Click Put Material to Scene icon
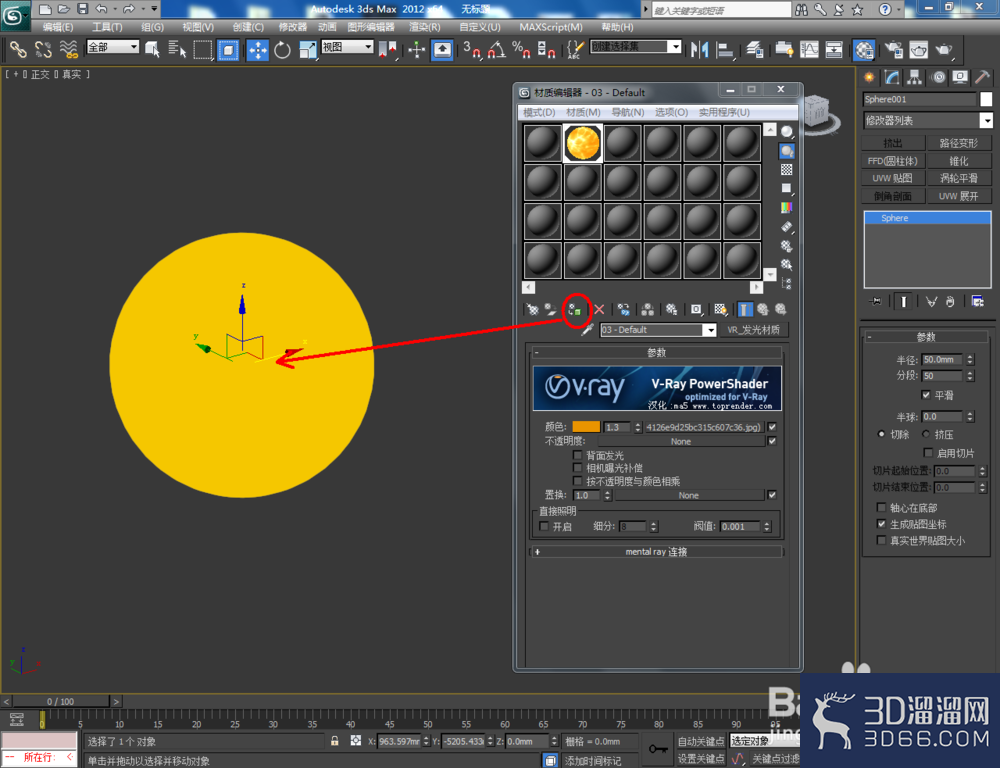The height and width of the screenshot is (768, 1000). tap(550, 310)
